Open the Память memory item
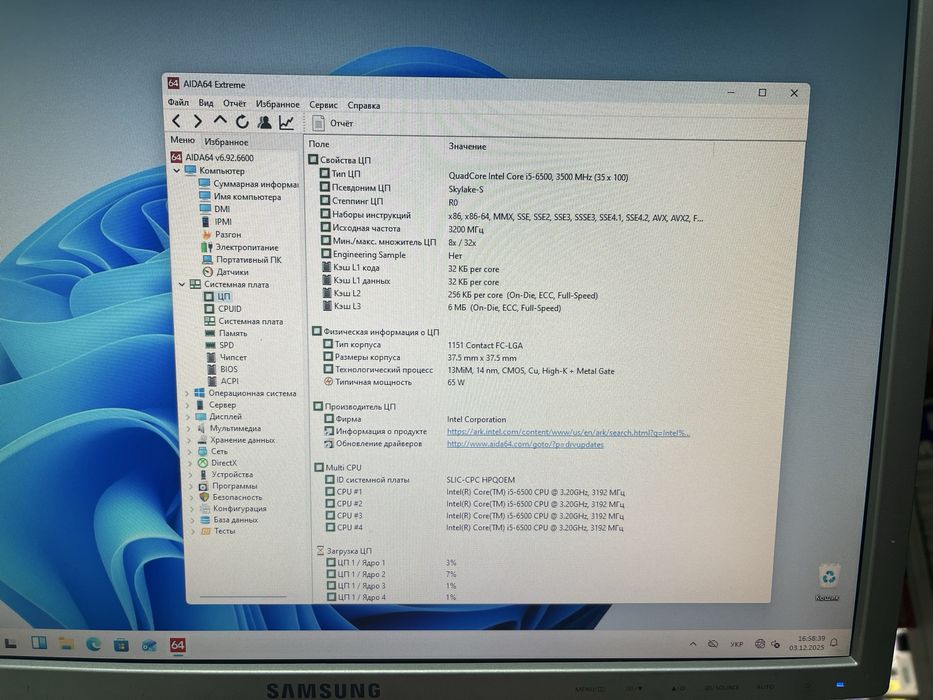 click(x=226, y=333)
